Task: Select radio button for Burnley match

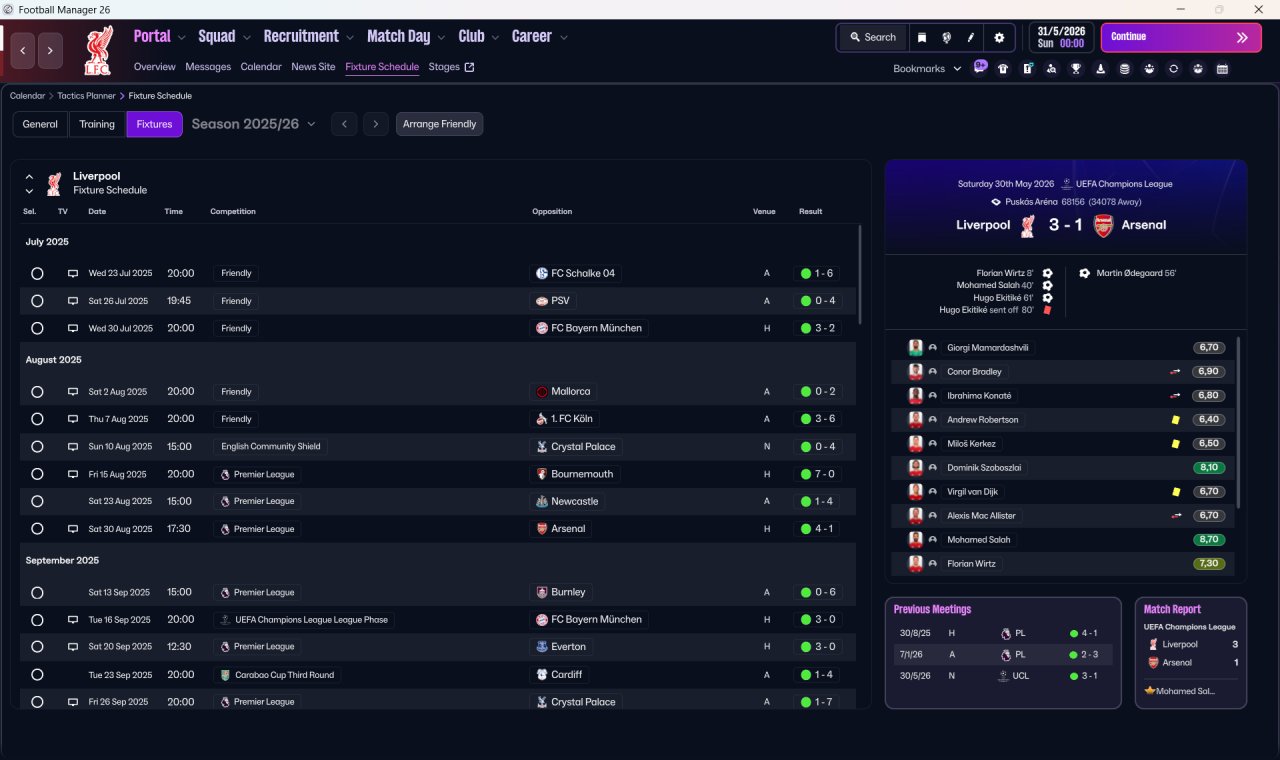Action: coord(37,592)
